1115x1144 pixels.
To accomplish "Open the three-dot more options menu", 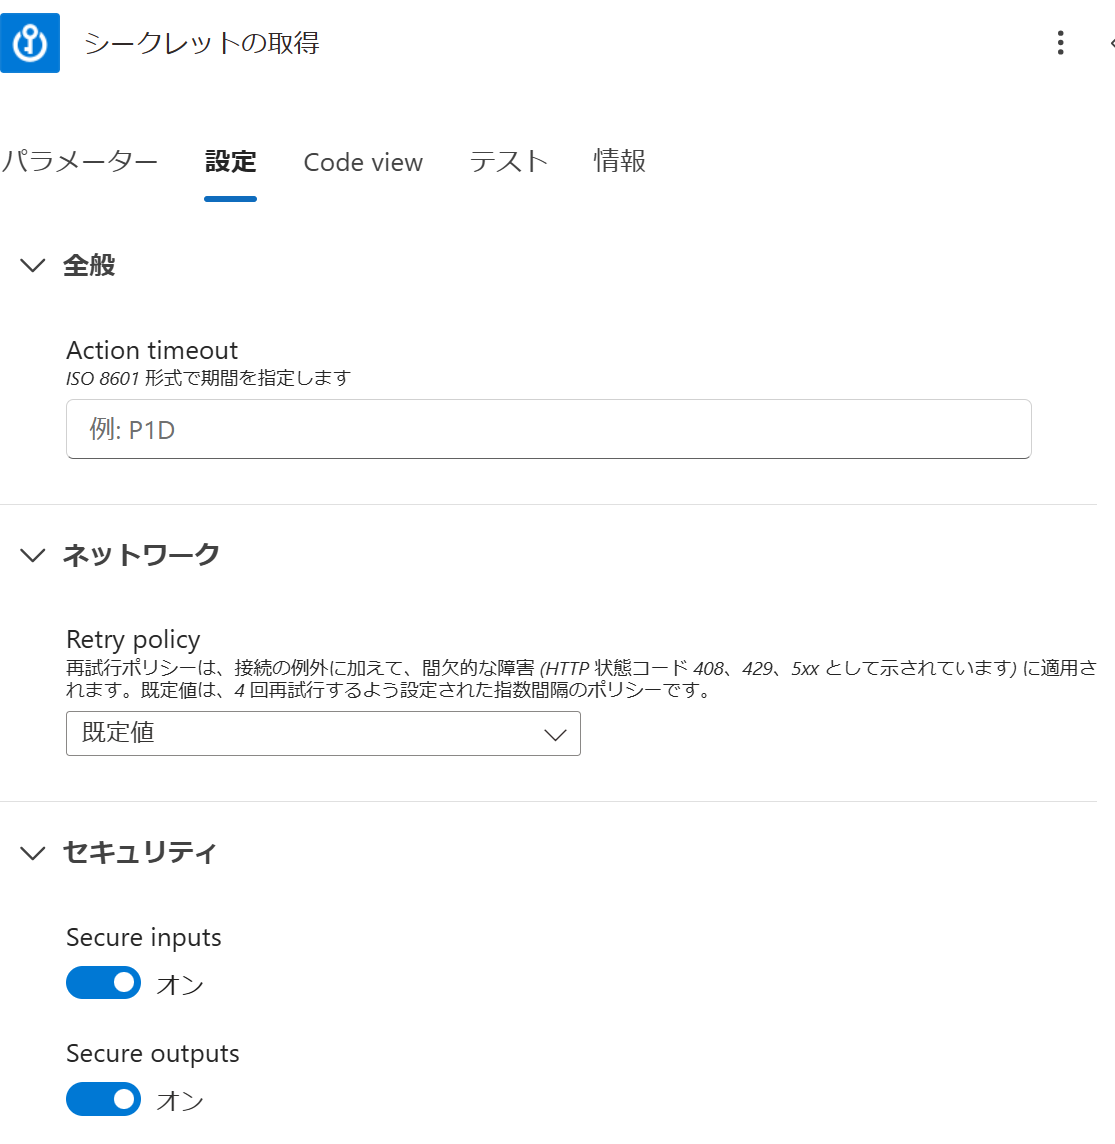I will coord(1060,43).
